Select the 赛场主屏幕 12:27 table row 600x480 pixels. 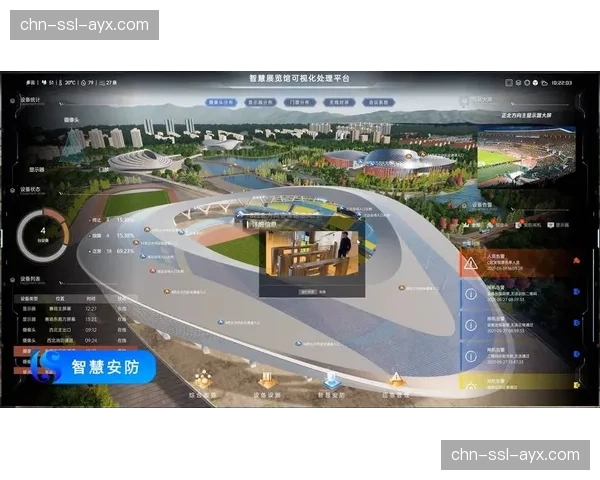75,309
